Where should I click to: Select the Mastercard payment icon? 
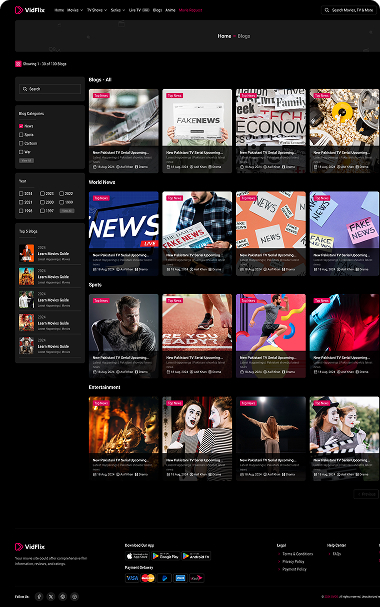[x=148, y=578]
